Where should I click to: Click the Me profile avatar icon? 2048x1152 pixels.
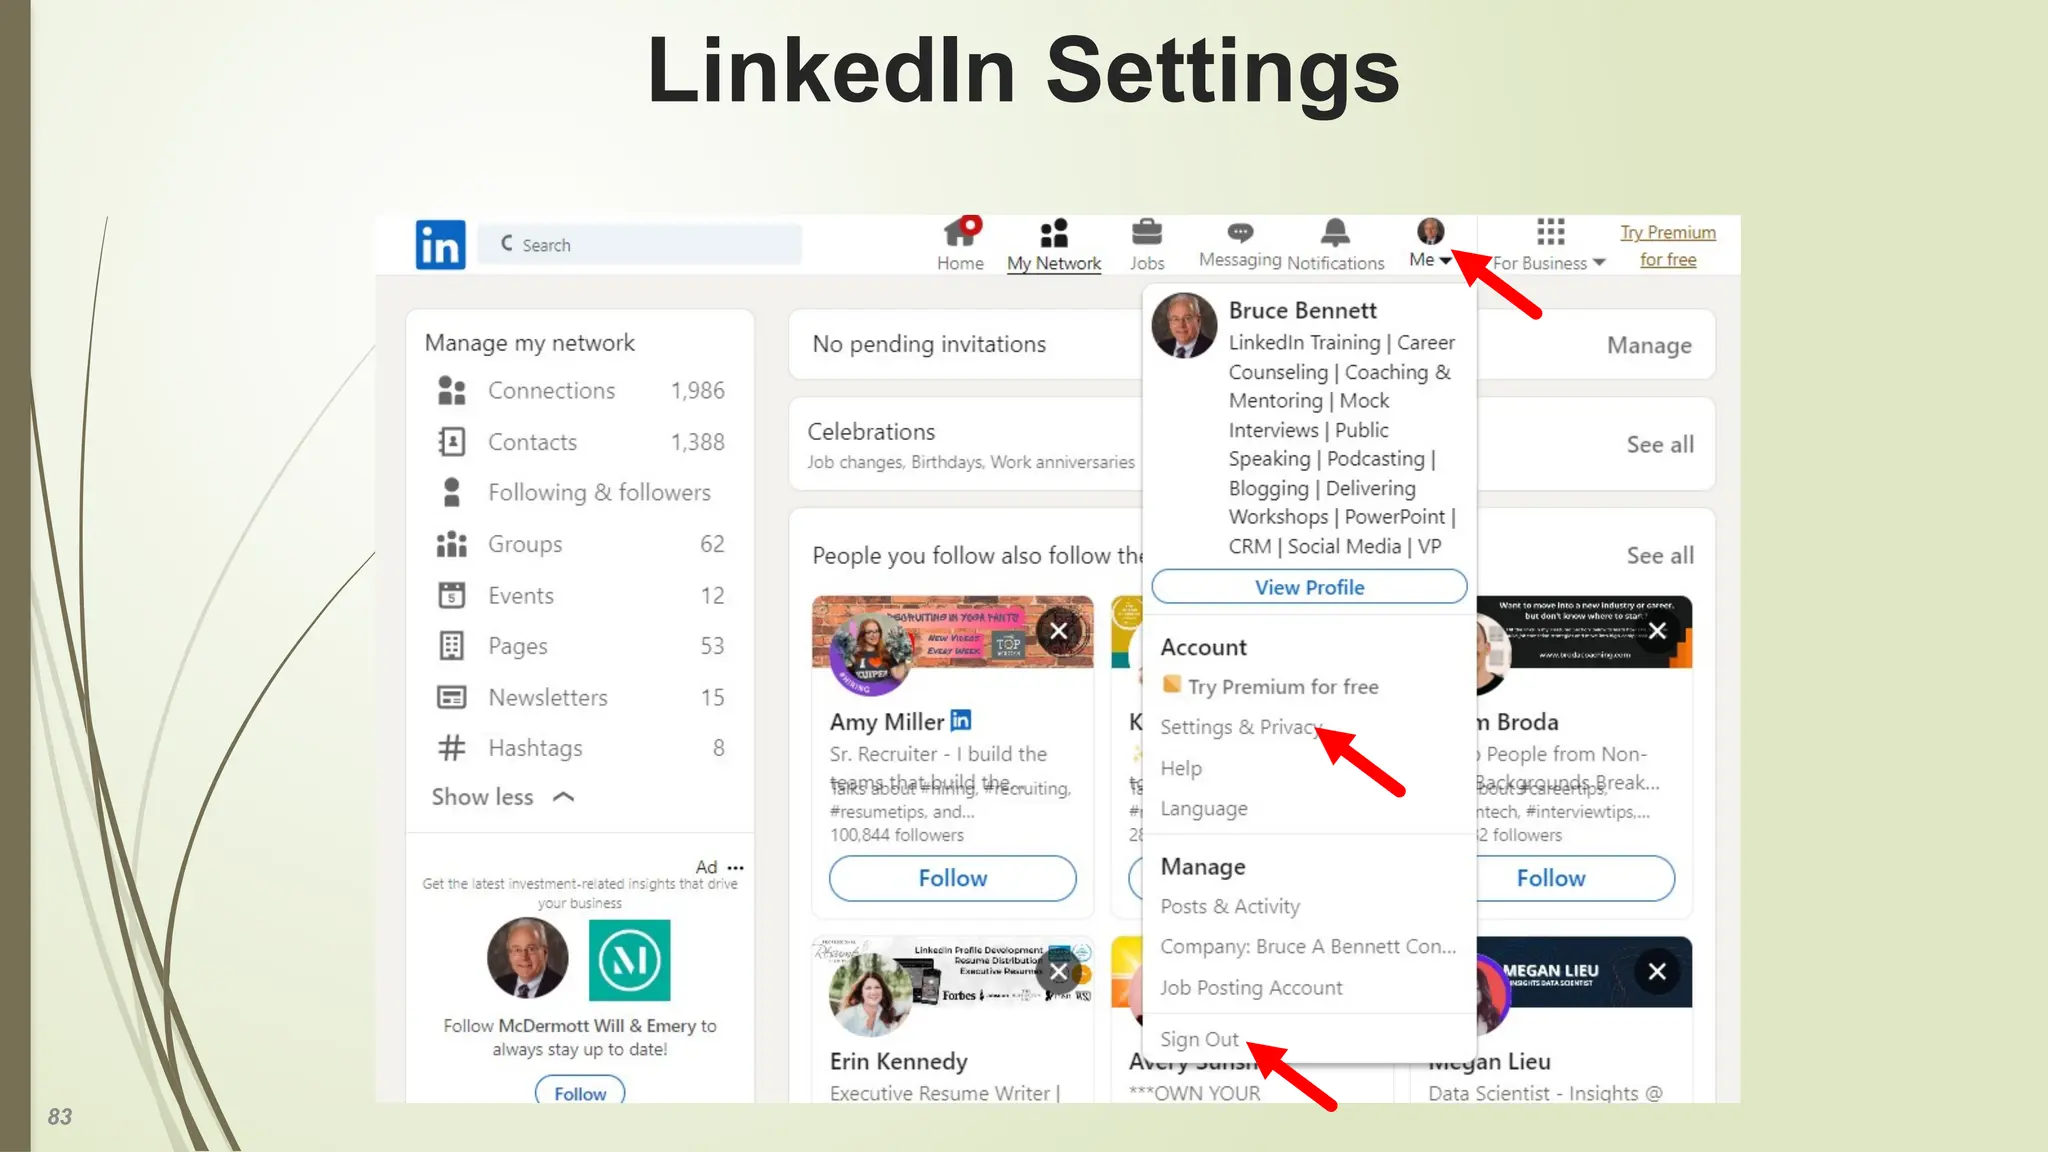(x=1430, y=232)
